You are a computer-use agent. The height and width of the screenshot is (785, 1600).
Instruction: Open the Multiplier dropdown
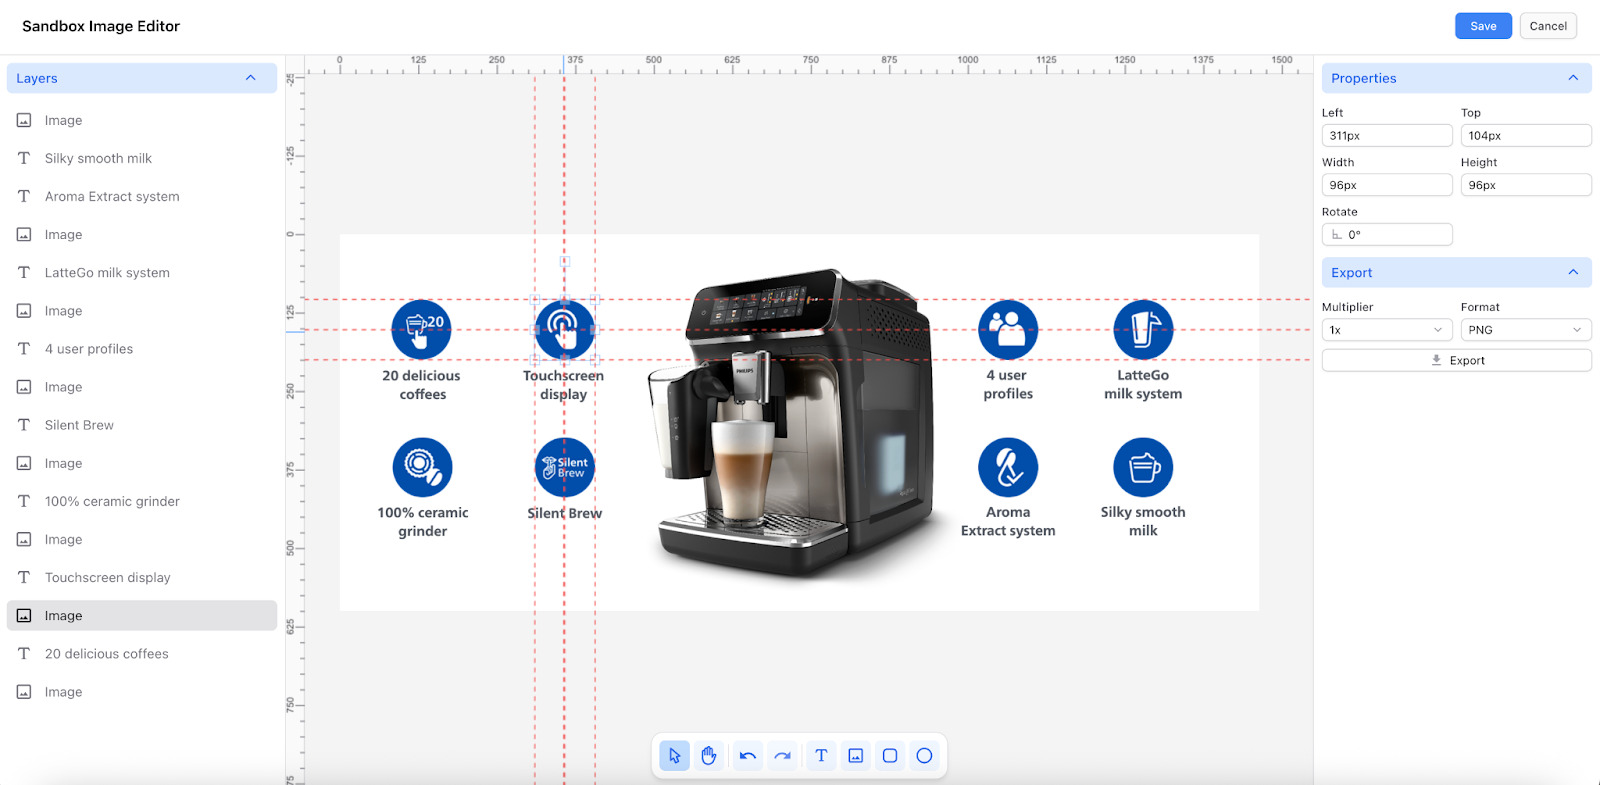click(x=1386, y=330)
